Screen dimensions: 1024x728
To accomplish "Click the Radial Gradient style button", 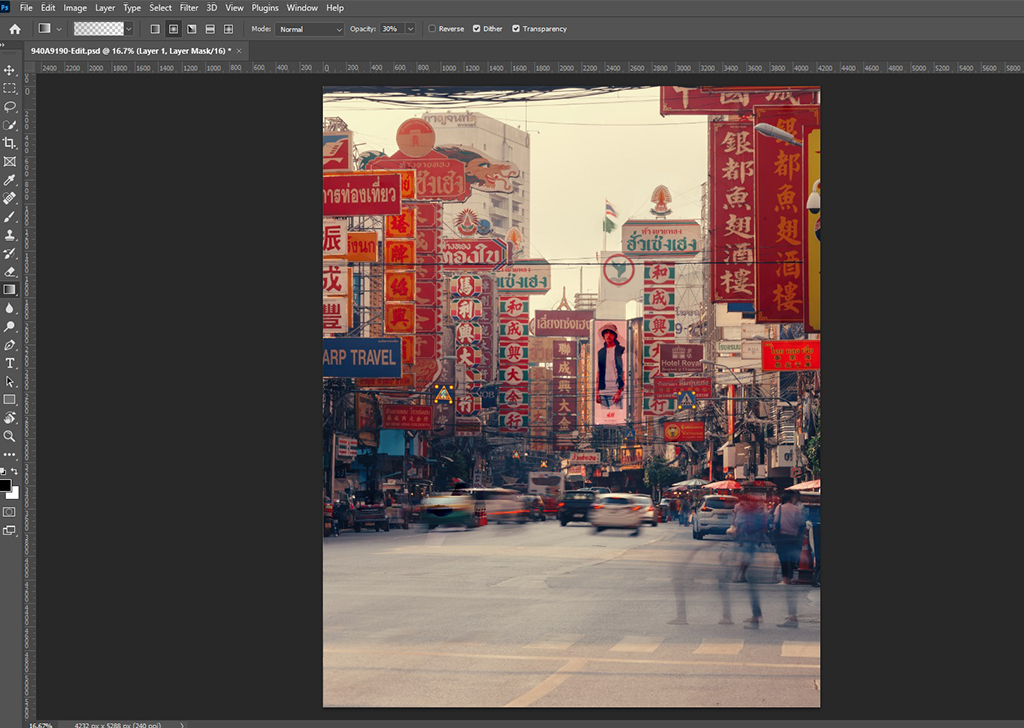I will click(x=173, y=29).
